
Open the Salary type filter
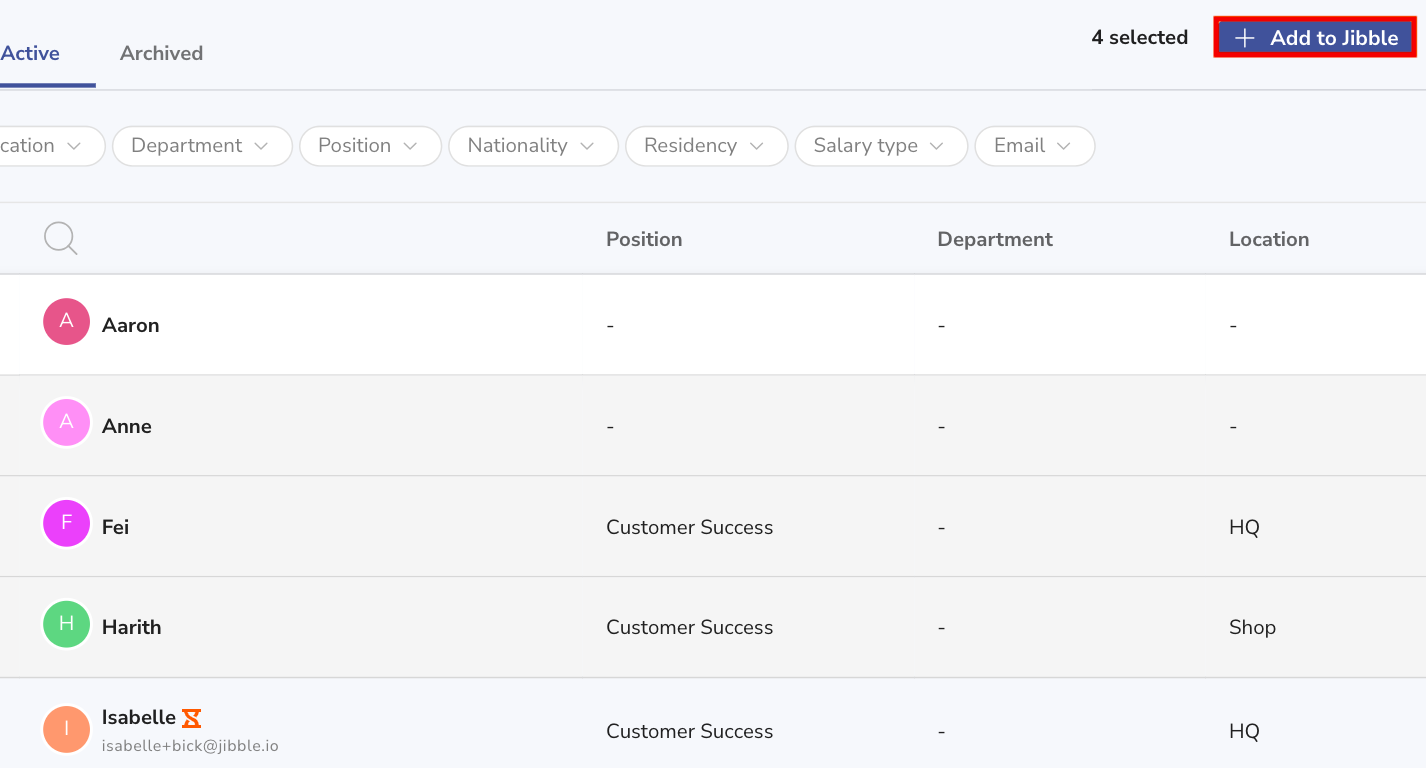[881, 146]
